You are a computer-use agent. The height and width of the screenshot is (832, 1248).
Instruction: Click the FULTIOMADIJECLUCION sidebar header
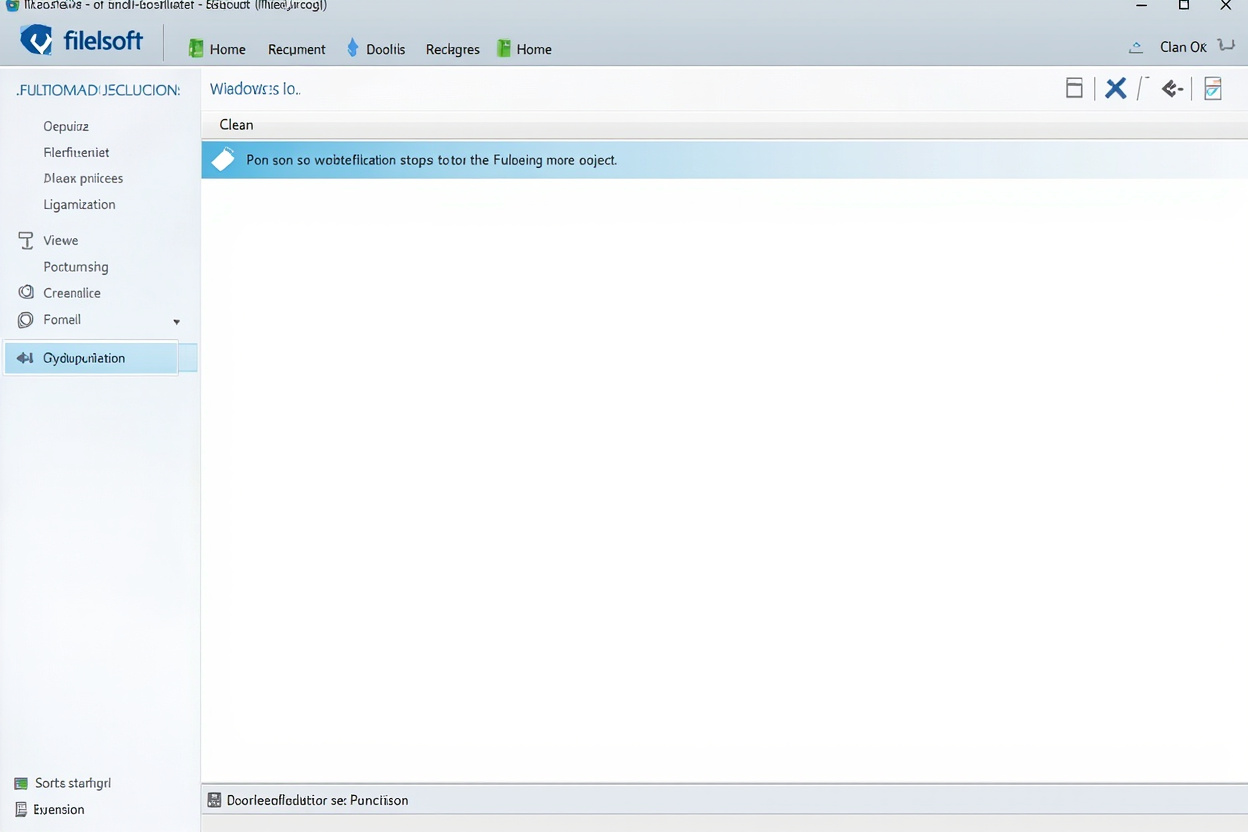[x=98, y=90]
